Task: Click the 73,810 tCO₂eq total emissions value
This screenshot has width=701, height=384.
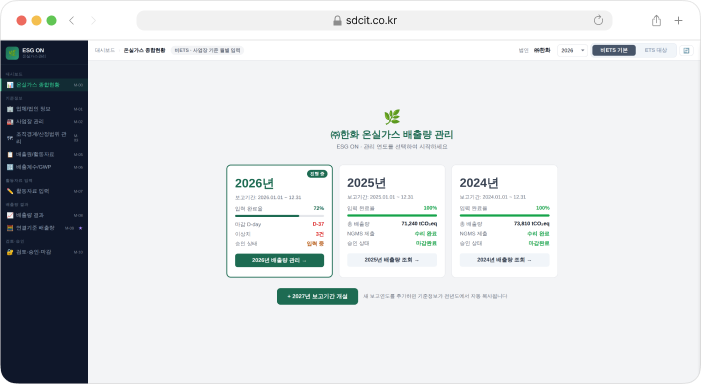Action: pos(532,224)
